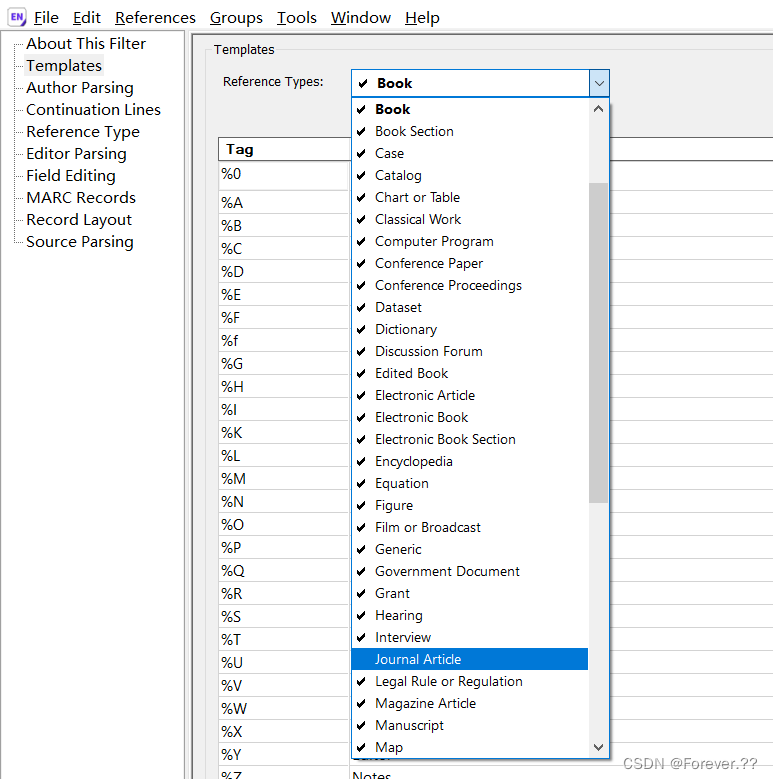
Task: Choose Dictionary reference type
Action: [x=469, y=329]
